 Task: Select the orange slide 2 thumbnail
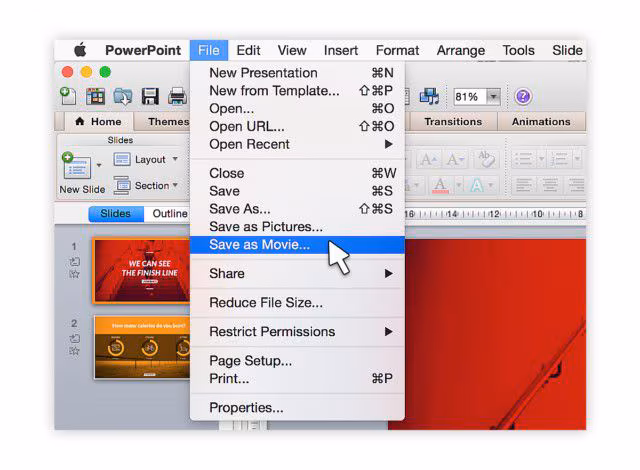(142, 347)
